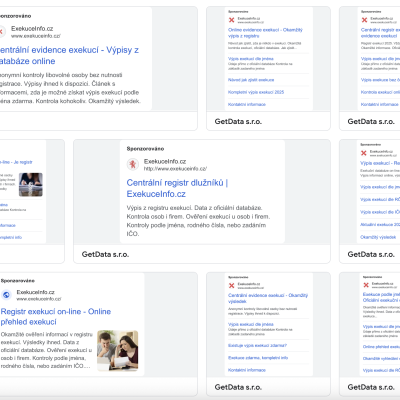Click 'ExekuceInfo.cz' site name in the Výpisy z databáze online ad
Image resolution: width=400 pixels, height=400 pixels.
[x=32, y=29]
